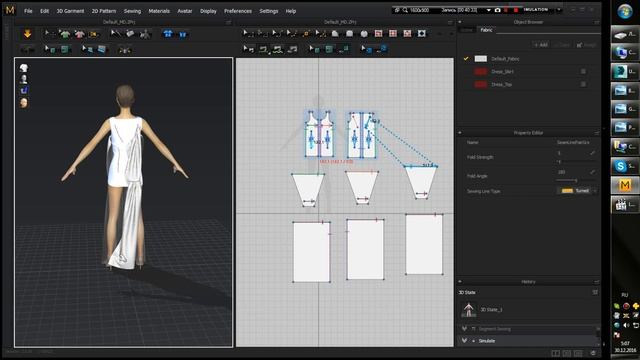Viewport: 640px width, 360px height.
Task: Open the Display menu
Action: point(208,11)
